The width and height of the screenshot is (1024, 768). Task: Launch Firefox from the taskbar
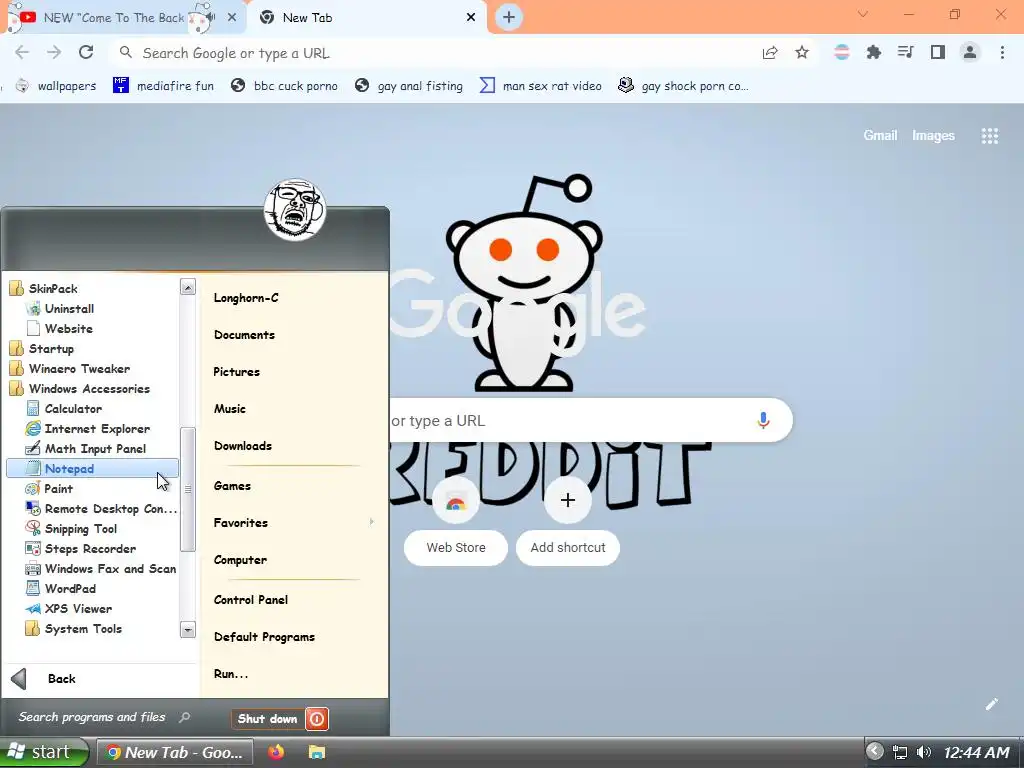(276, 752)
